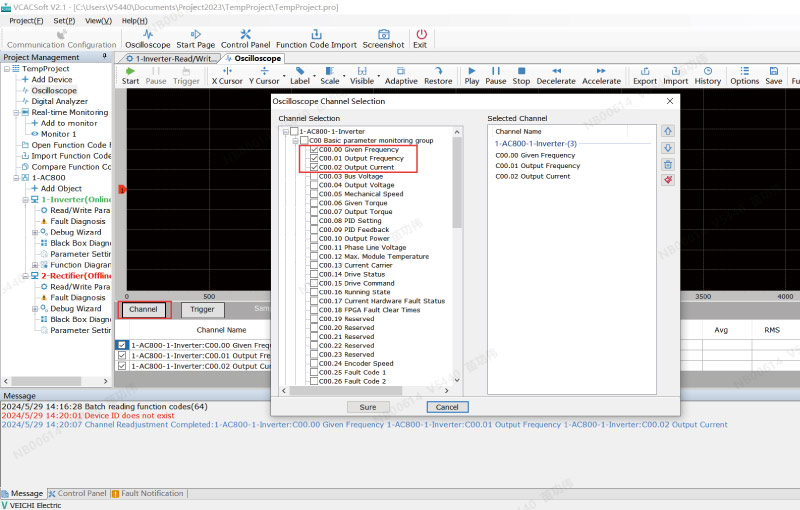Click Accelerate playback icon
Viewport: 800px width, 510px height.
[x=601, y=71]
